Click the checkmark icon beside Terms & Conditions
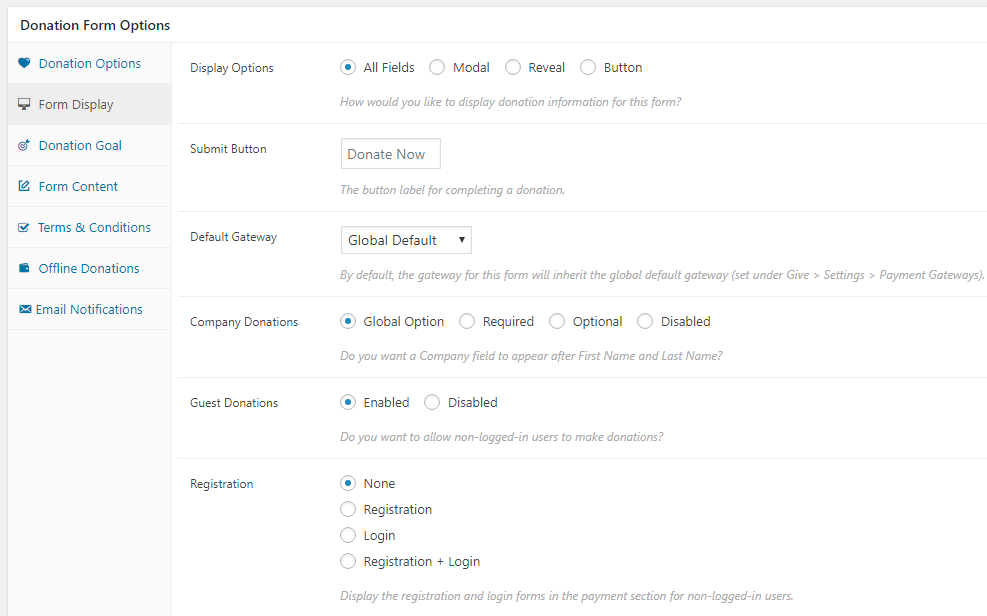Screen dimensions: 987x616 click(x=24, y=227)
